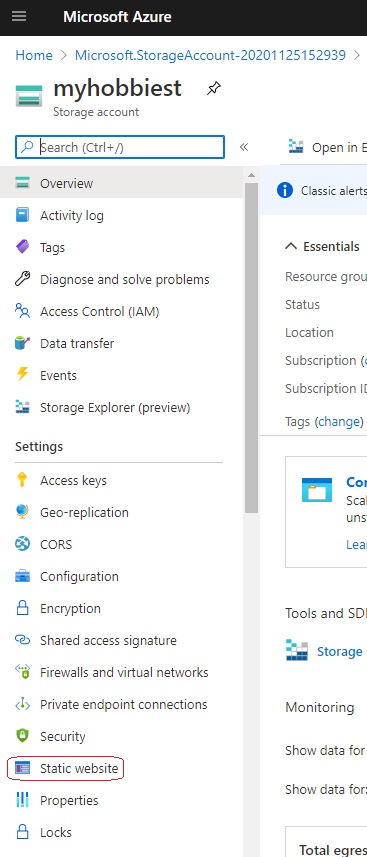Image resolution: width=367 pixels, height=857 pixels.
Task: Select Properties entry
Action: coord(69,801)
